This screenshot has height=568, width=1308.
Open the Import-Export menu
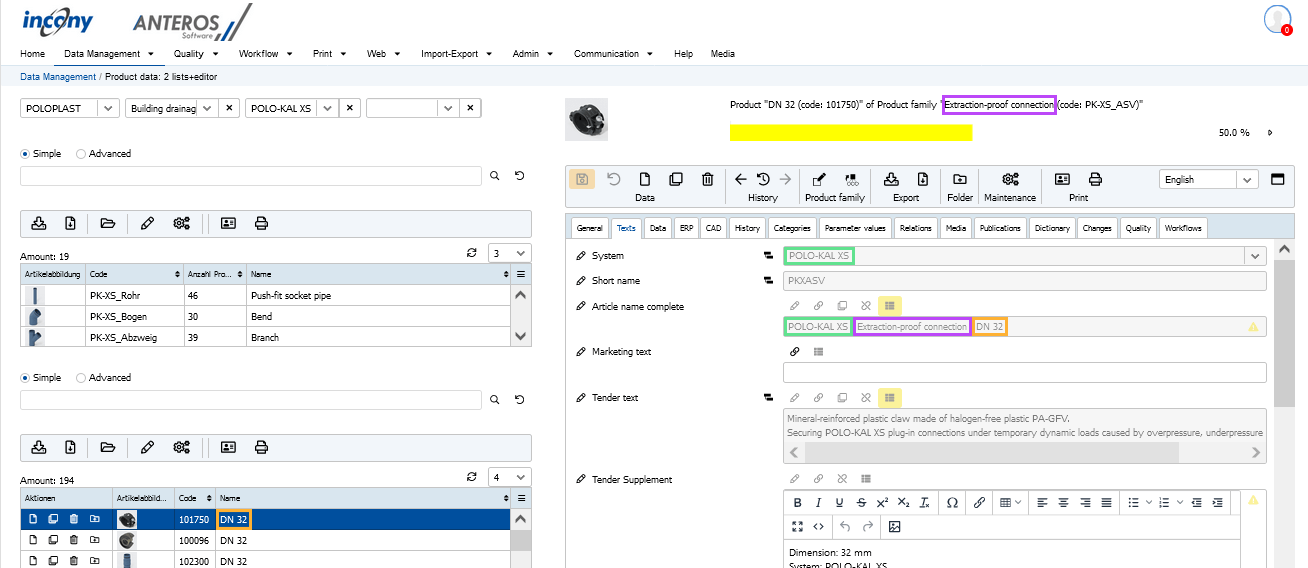click(457, 54)
